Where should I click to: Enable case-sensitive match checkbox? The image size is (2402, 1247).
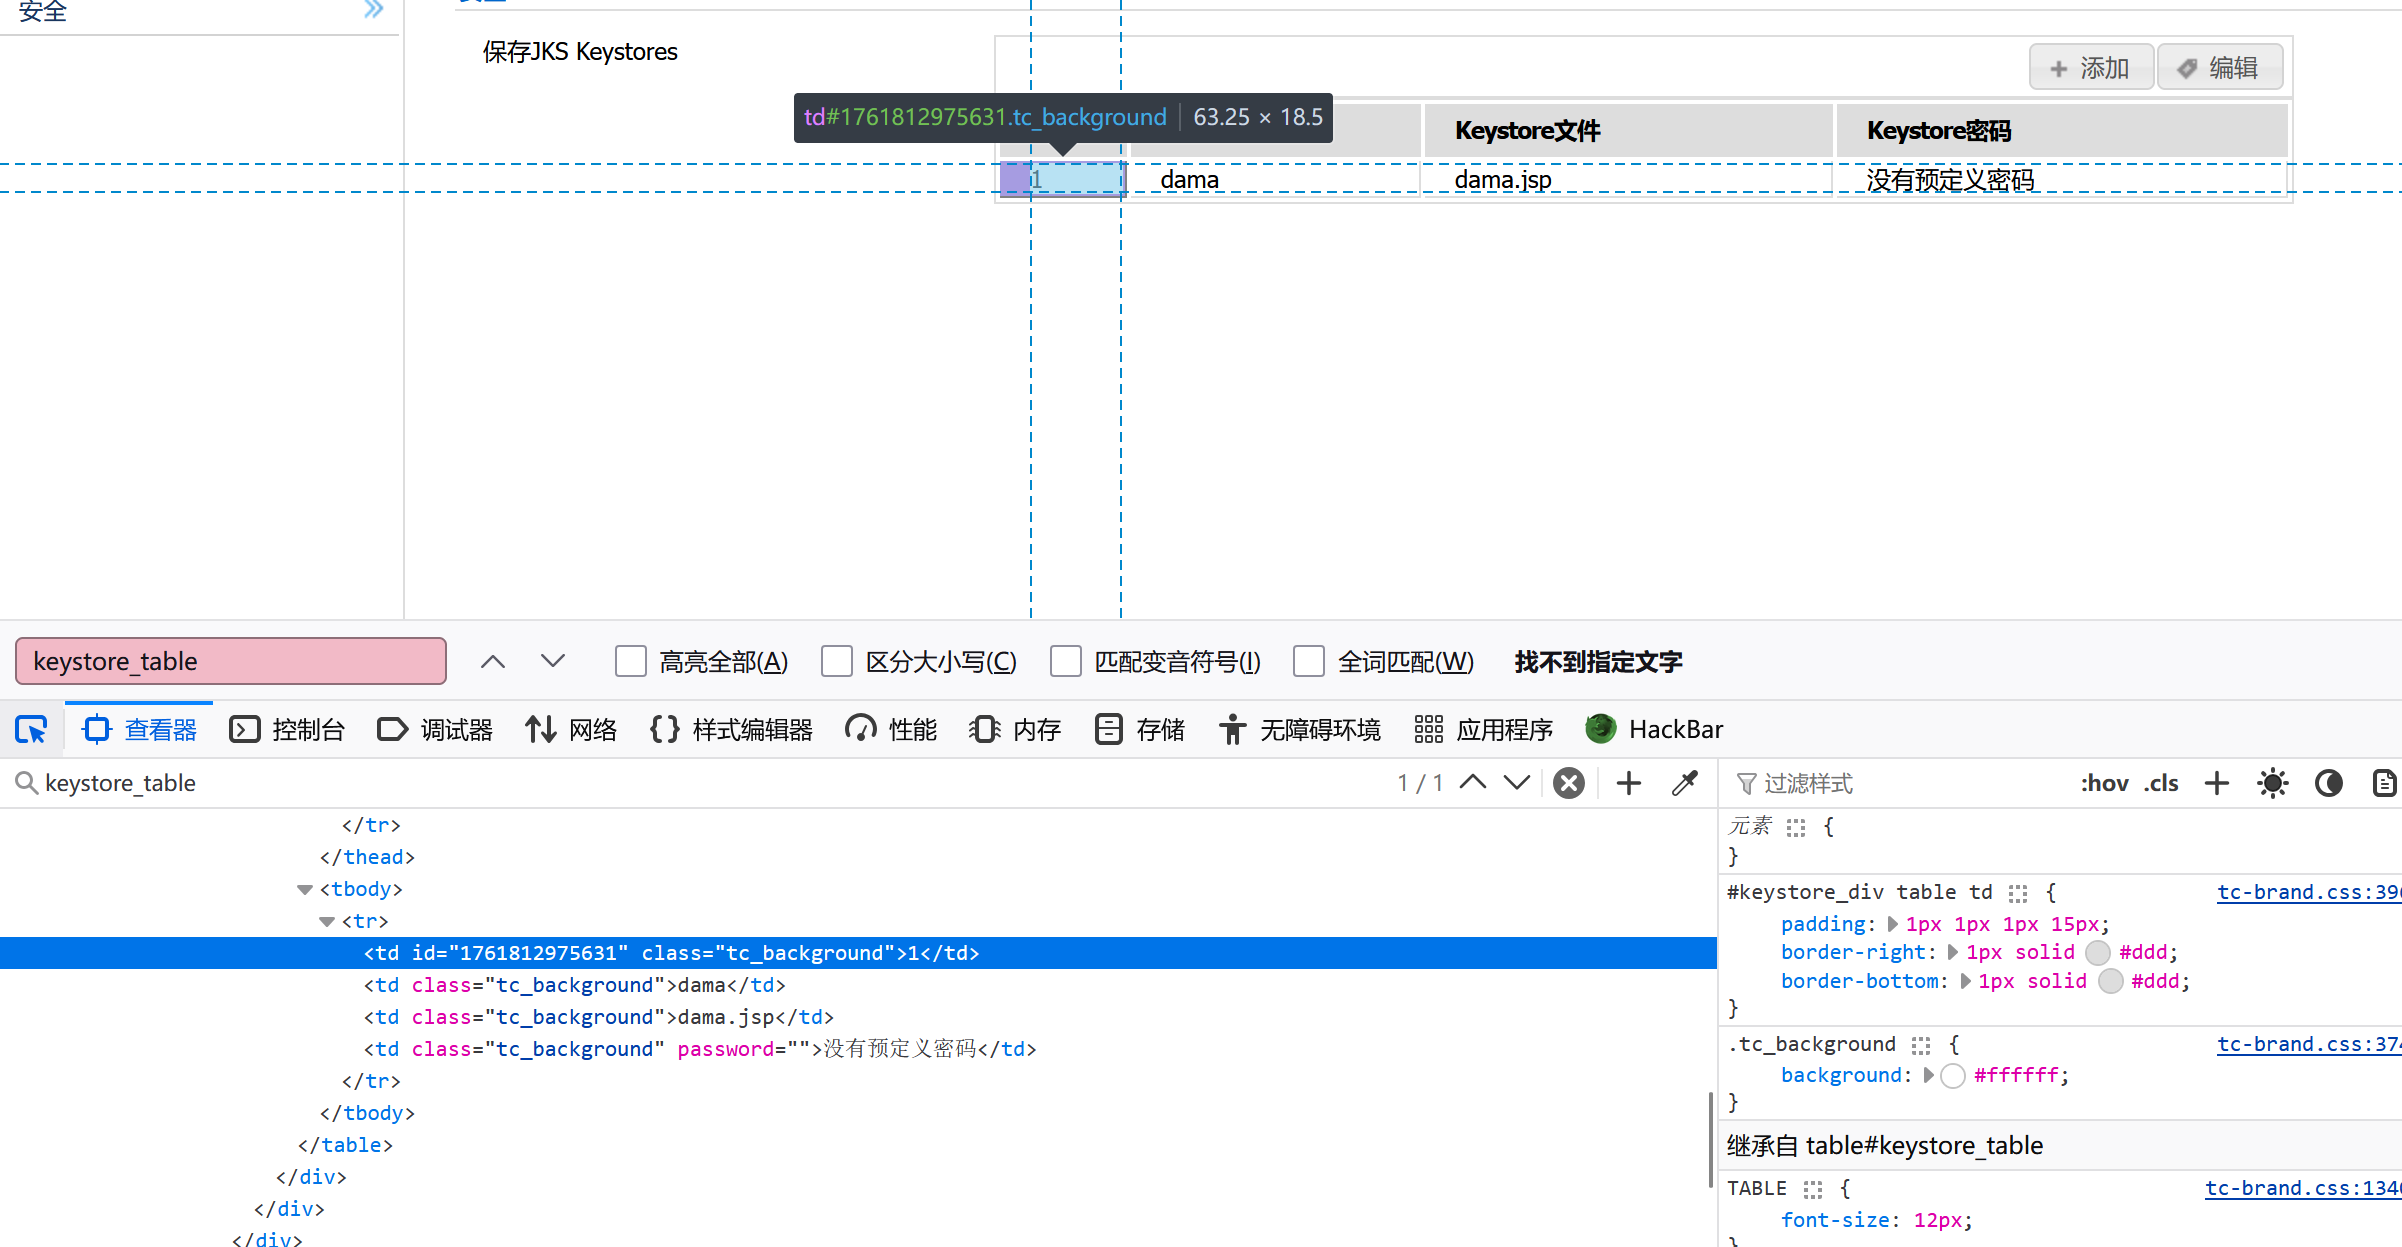(x=837, y=662)
